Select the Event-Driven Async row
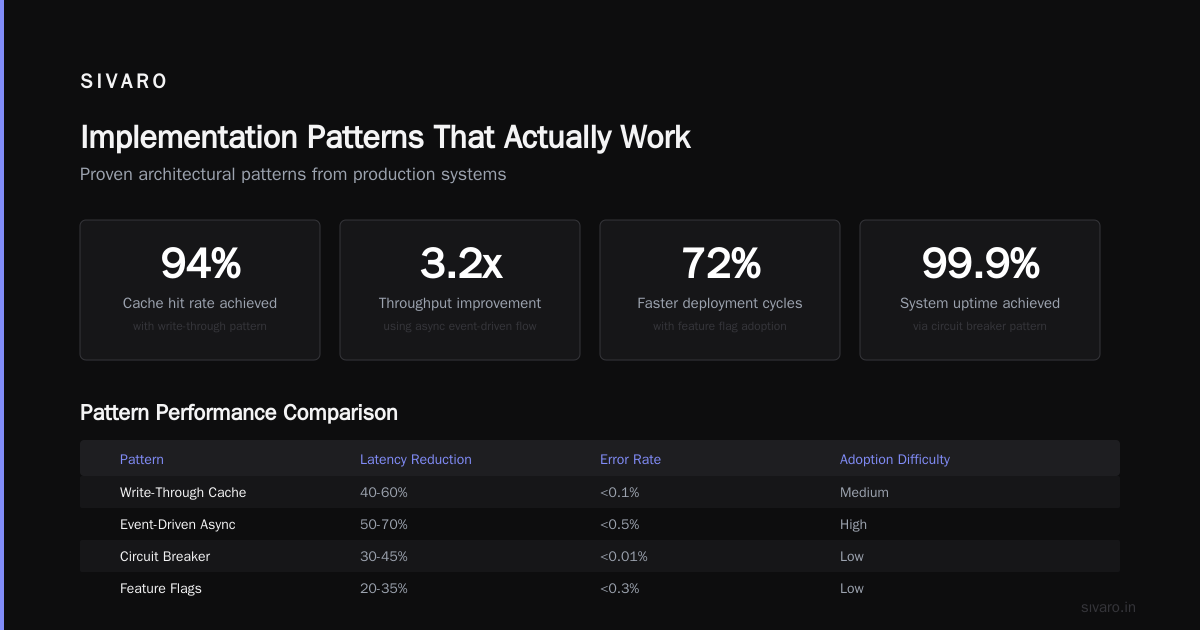Screen dimensions: 1200x630 coord(600,524)
